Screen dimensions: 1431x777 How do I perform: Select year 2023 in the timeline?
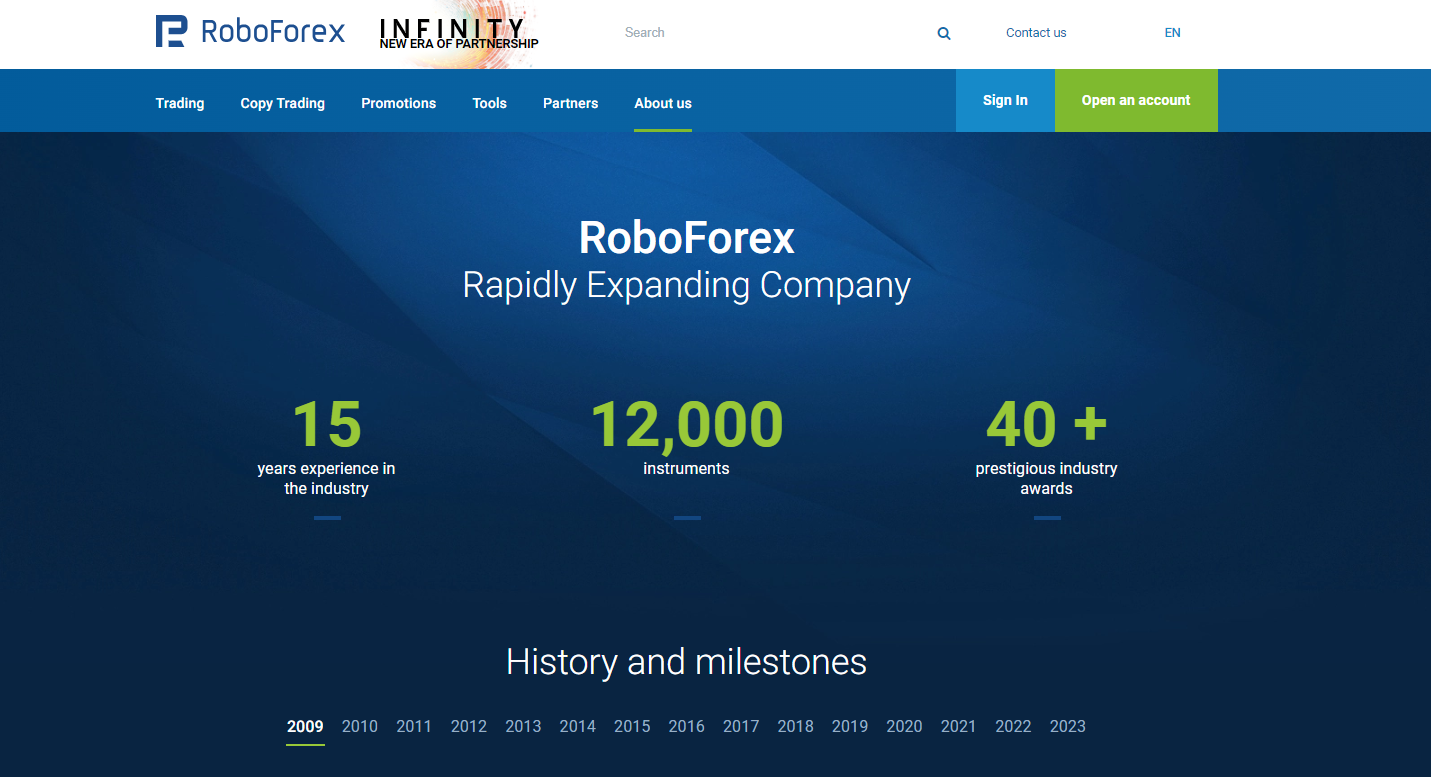tap(1067, 726)
